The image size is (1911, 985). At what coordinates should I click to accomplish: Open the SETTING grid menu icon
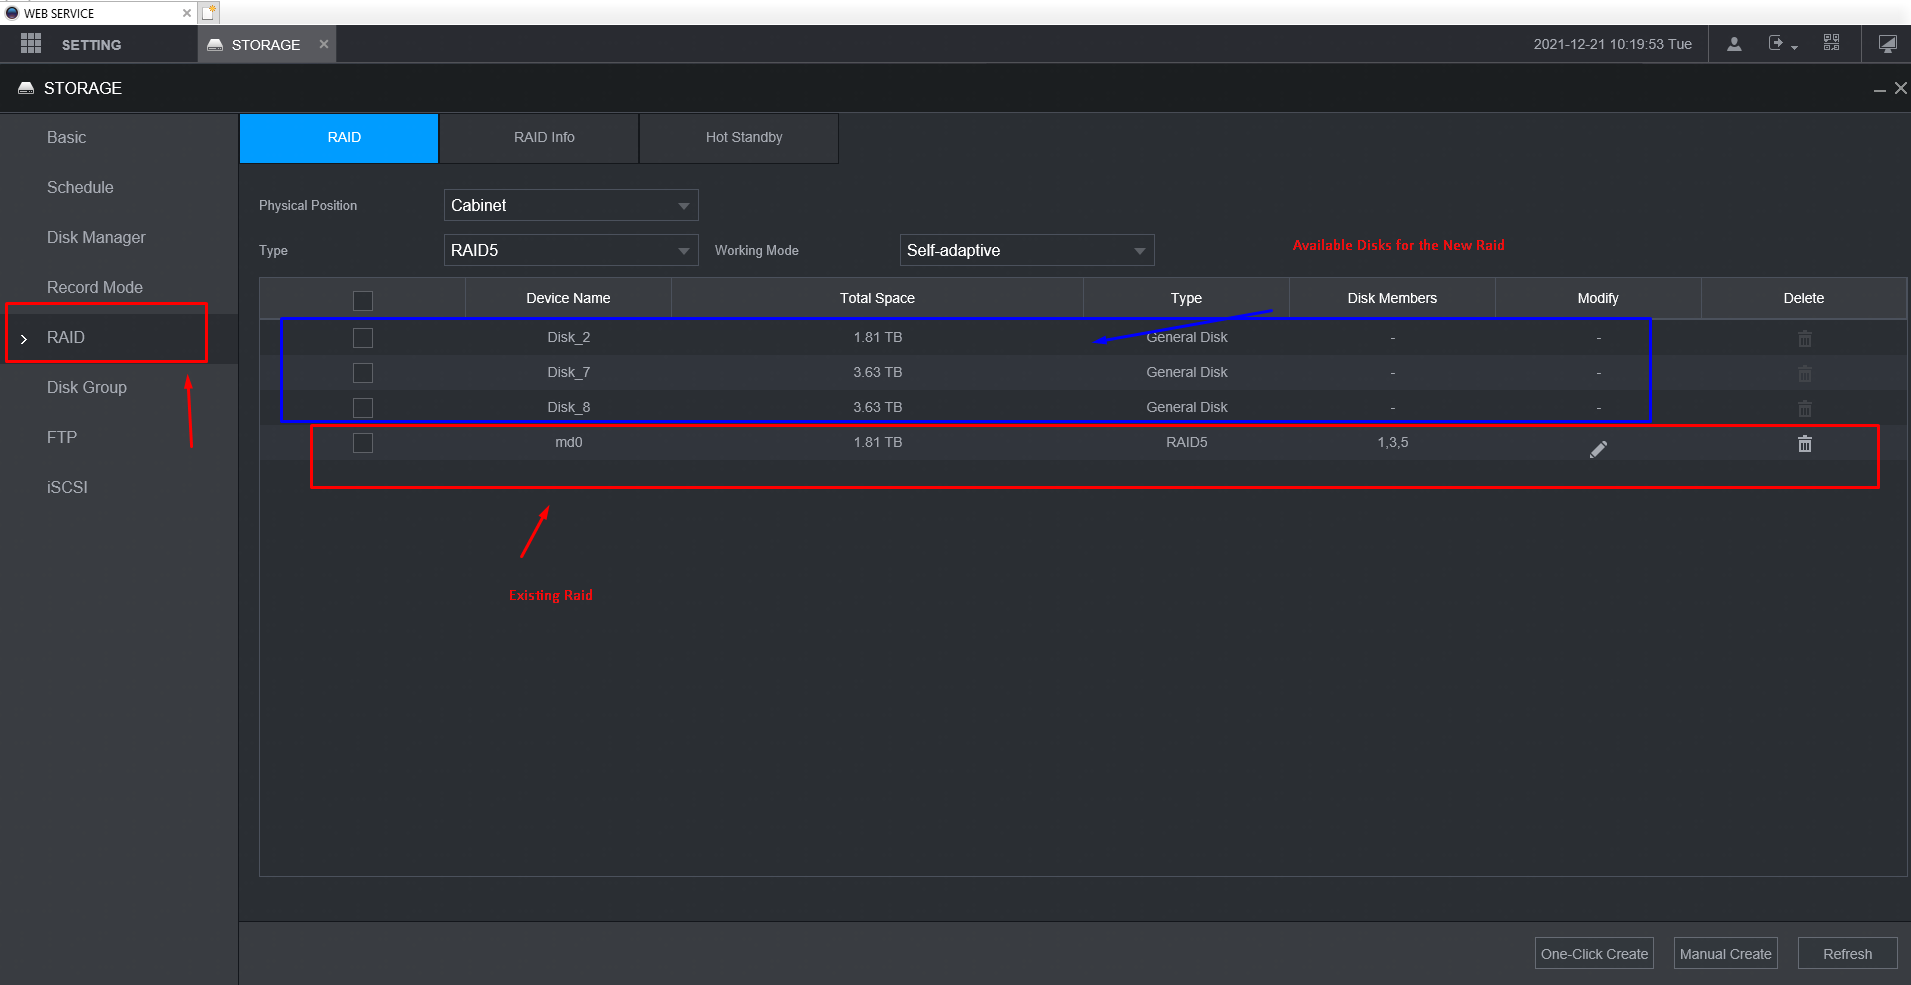point(31,44)
